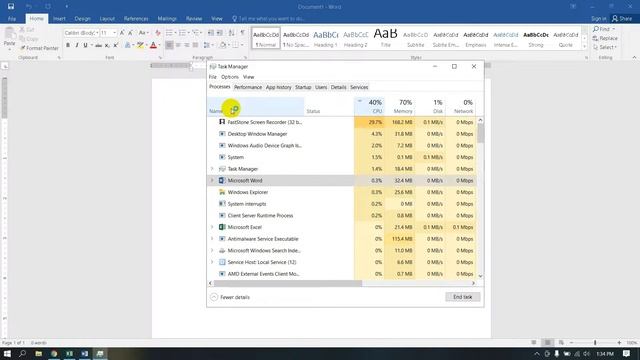The height and width of the screenshot is (360, 640).
Task: Open the Design ribbon tab
Action: [82, 19]
